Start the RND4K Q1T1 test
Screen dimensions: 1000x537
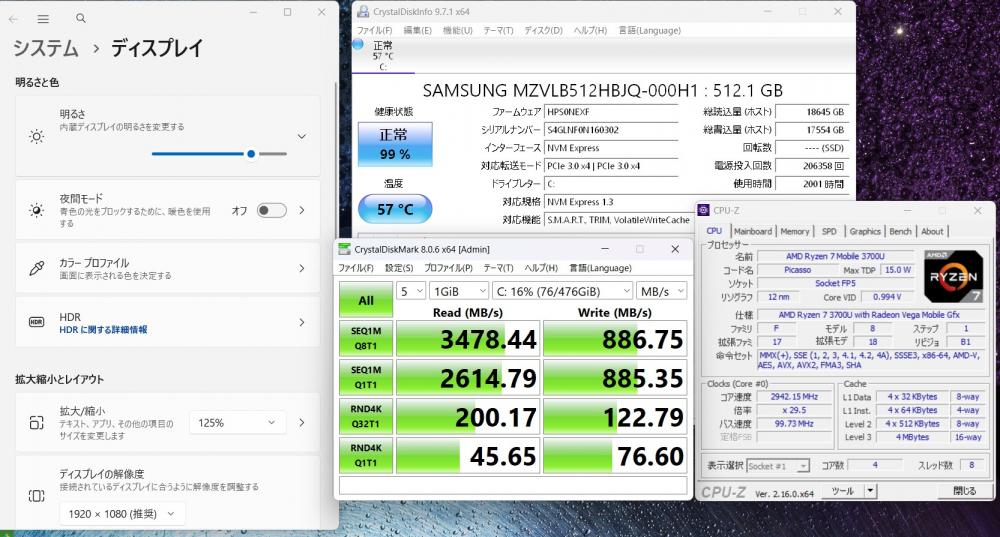[x=366, y=455]
